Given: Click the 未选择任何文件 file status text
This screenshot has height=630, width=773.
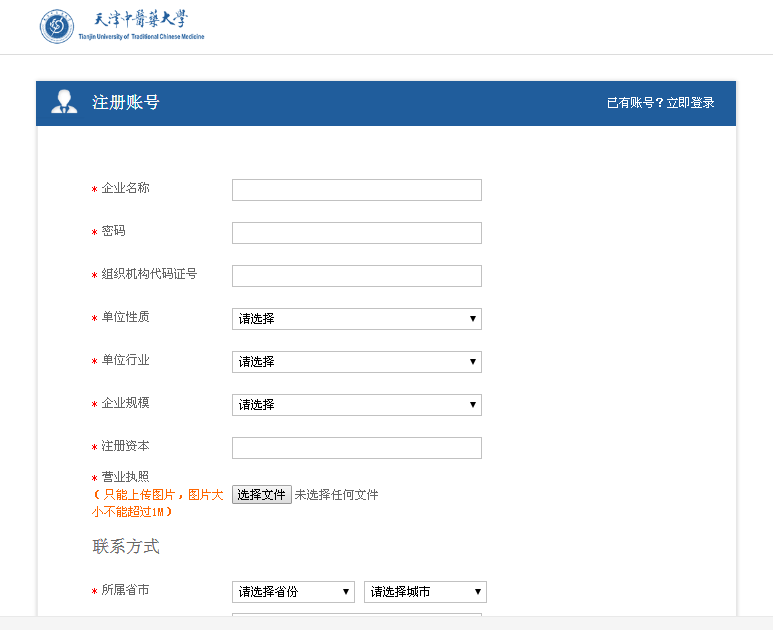Looking at the screenshot, I should tap(336, 495).
